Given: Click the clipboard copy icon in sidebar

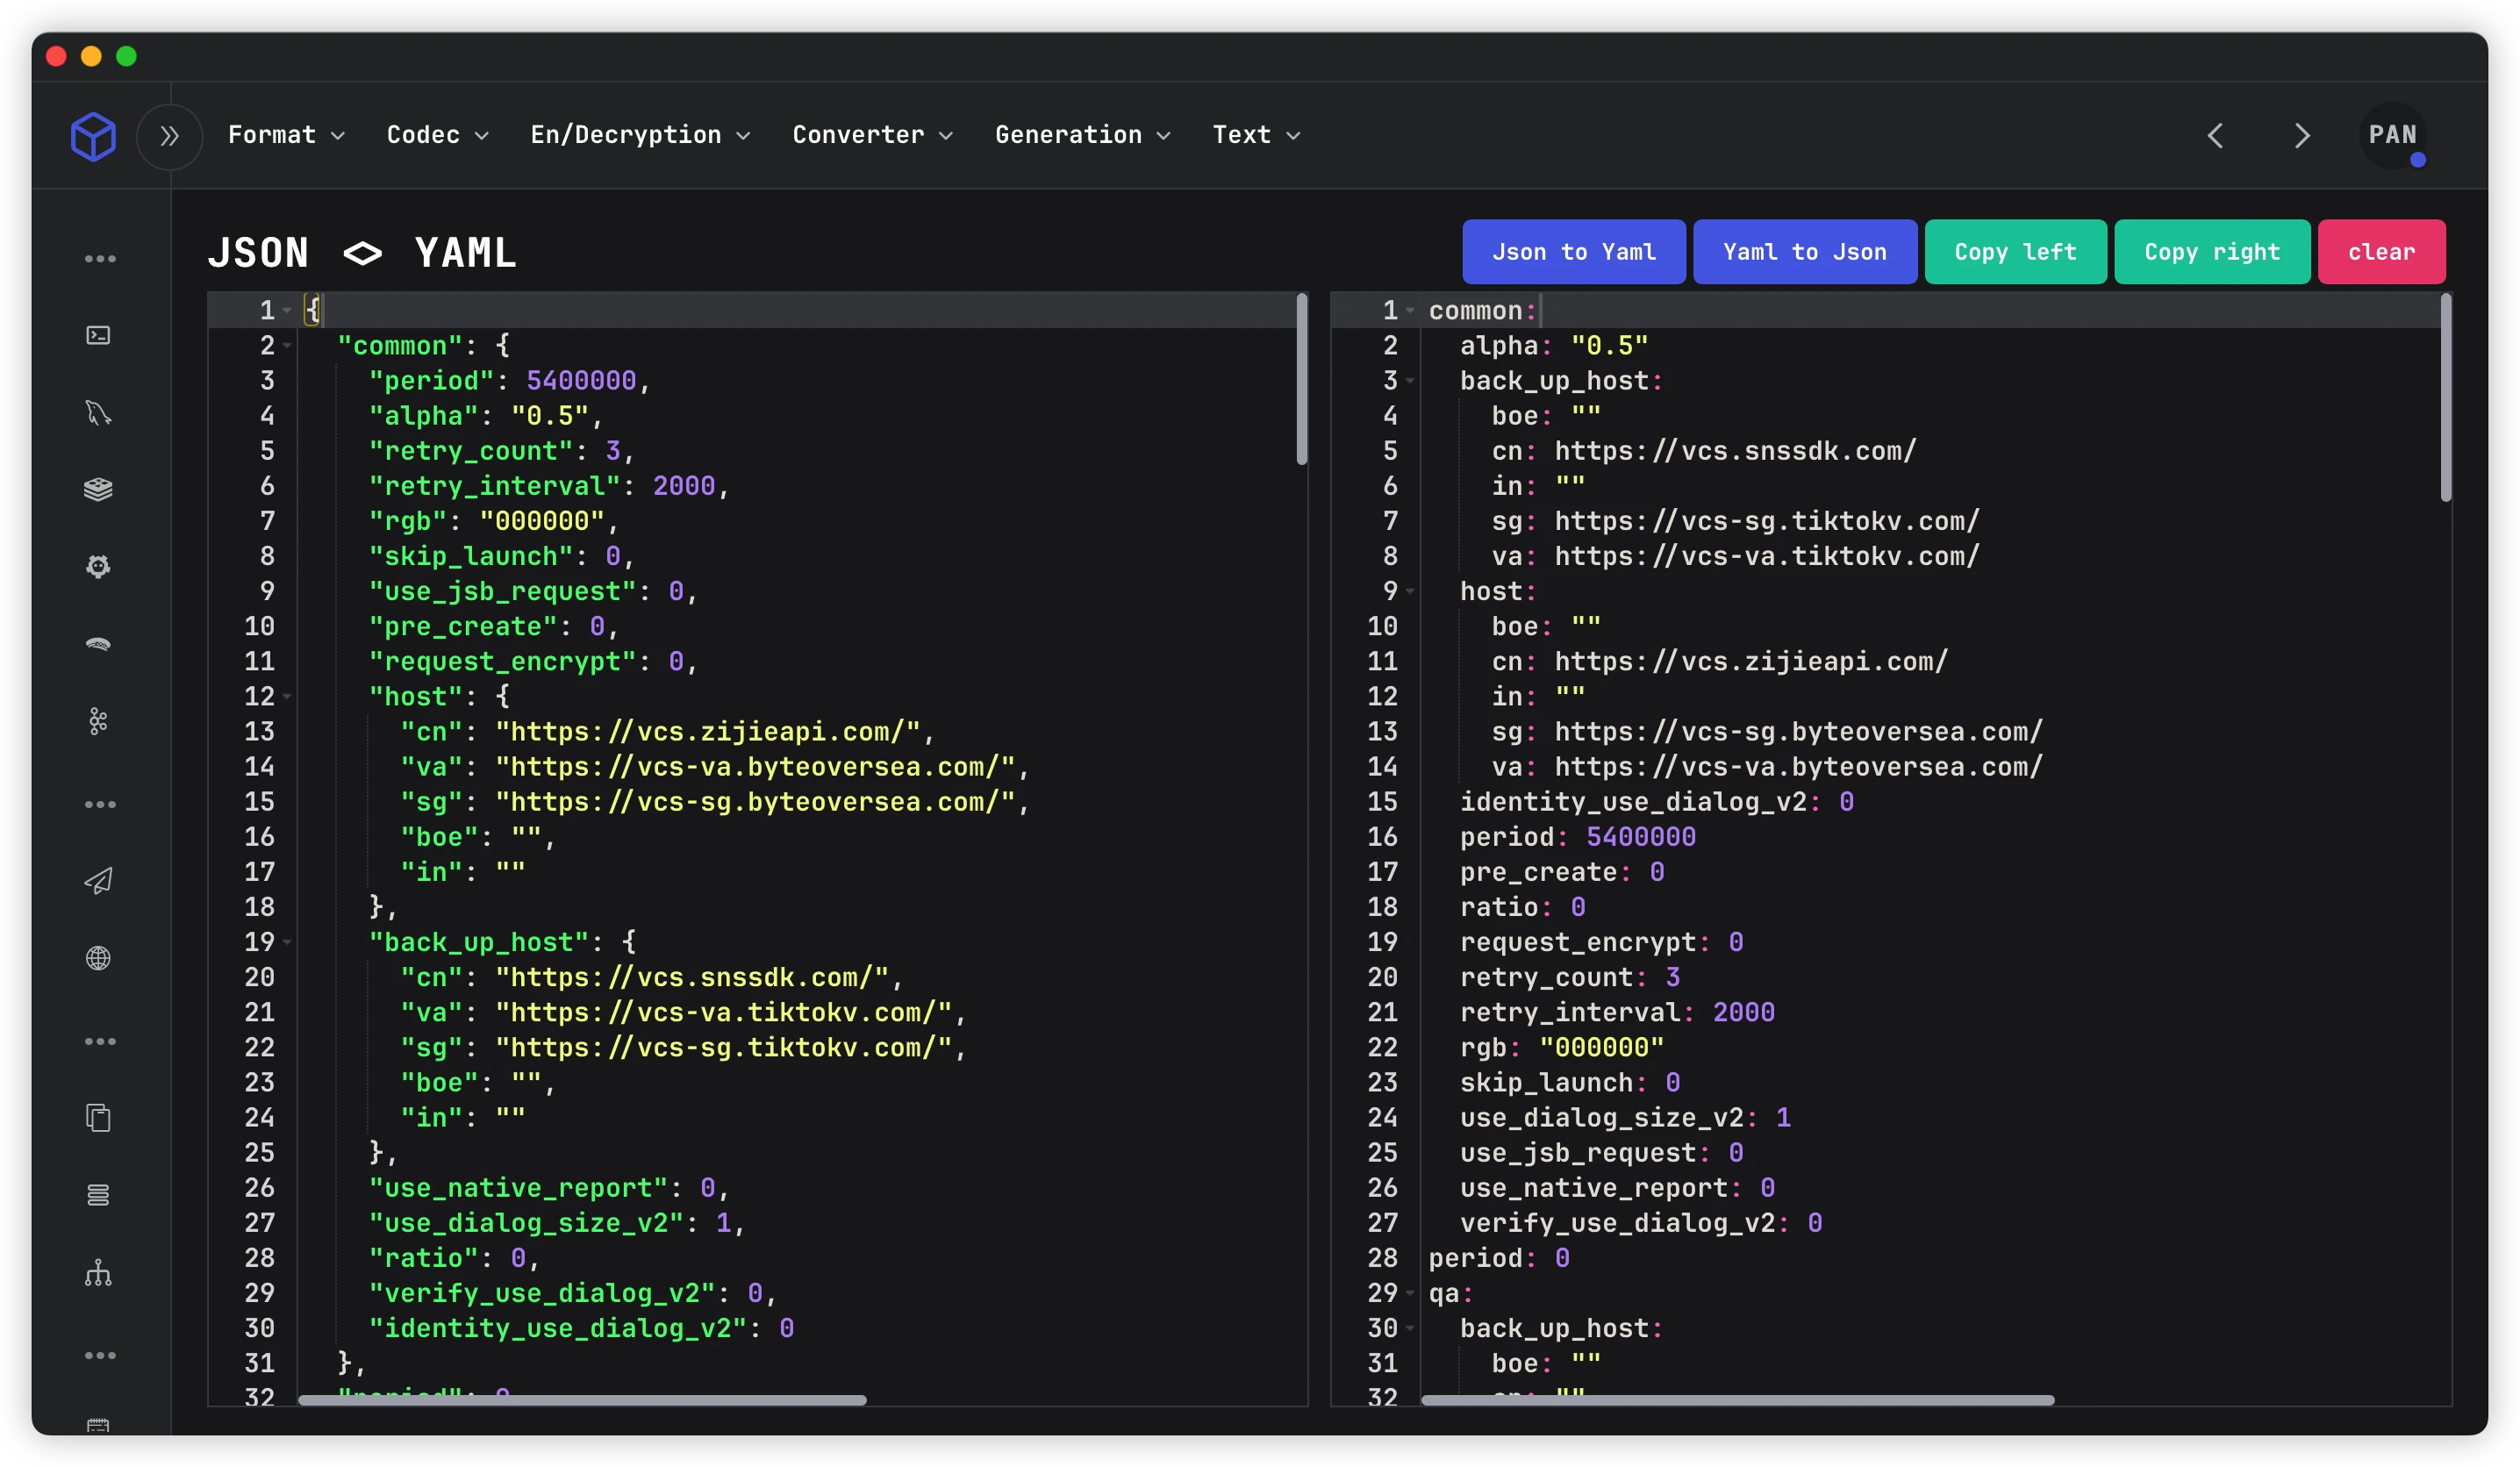Looking at the screenshot, I should click(x=98, y=1117).
